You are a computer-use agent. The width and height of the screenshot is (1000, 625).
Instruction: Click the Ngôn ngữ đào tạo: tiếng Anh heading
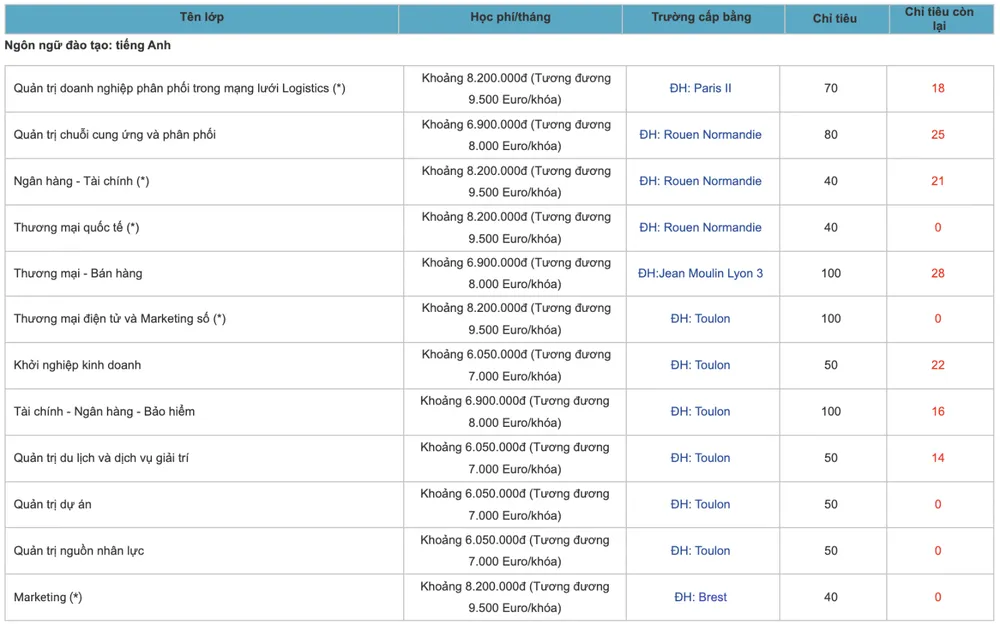tap(88, 46)
